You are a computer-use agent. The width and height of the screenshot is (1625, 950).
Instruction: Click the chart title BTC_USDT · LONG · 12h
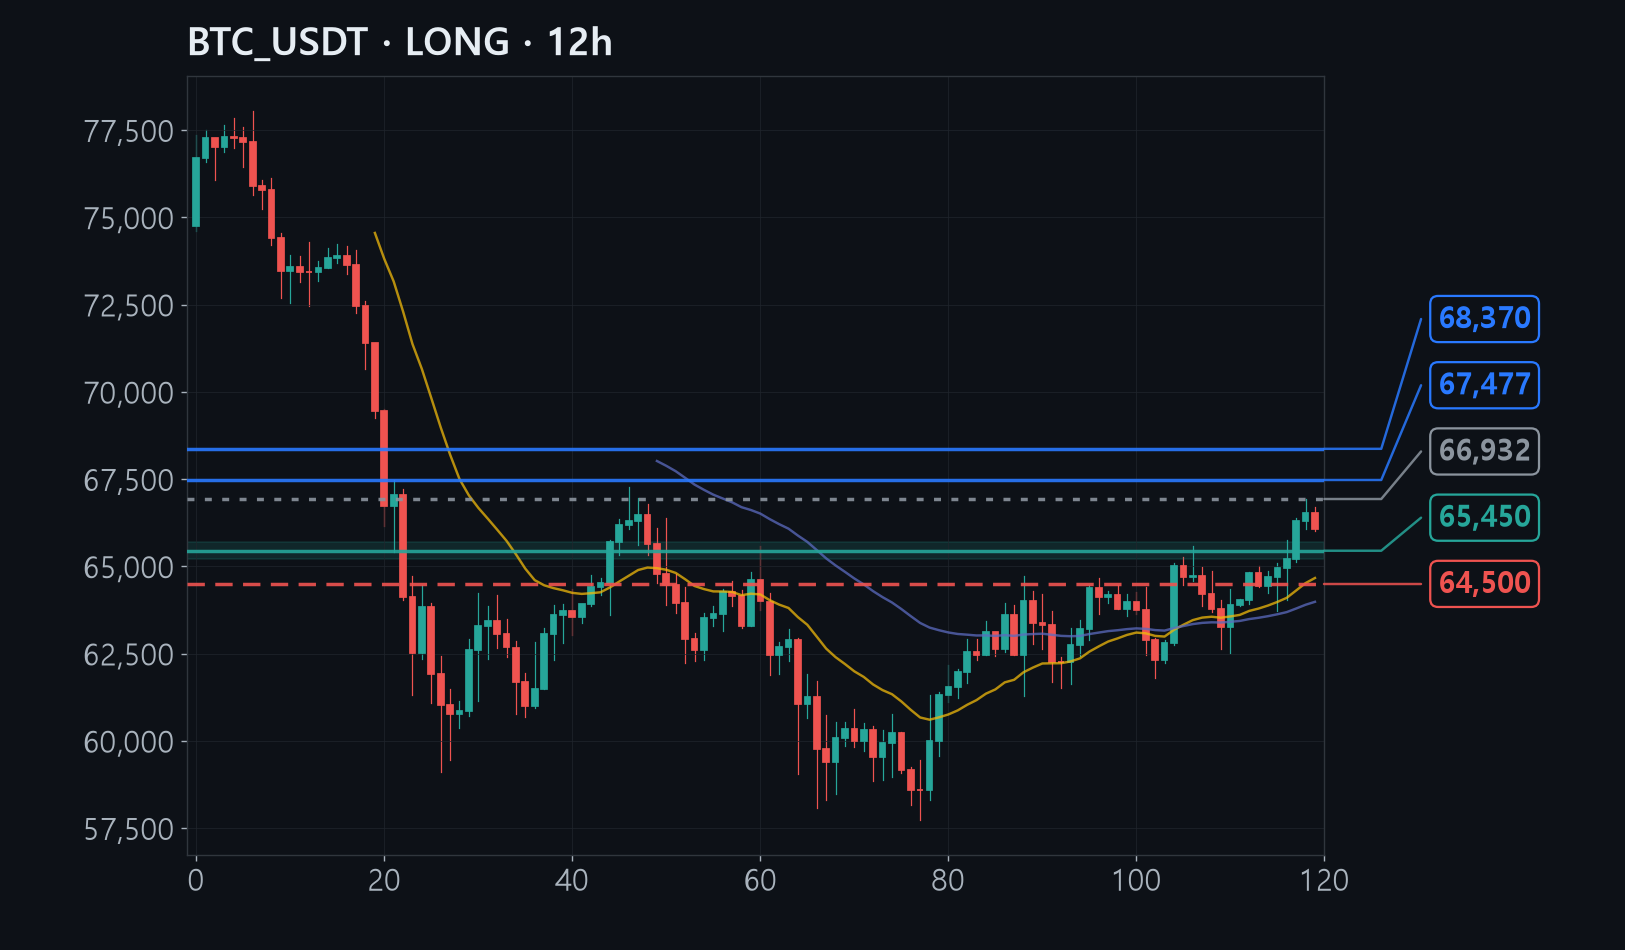400,43
